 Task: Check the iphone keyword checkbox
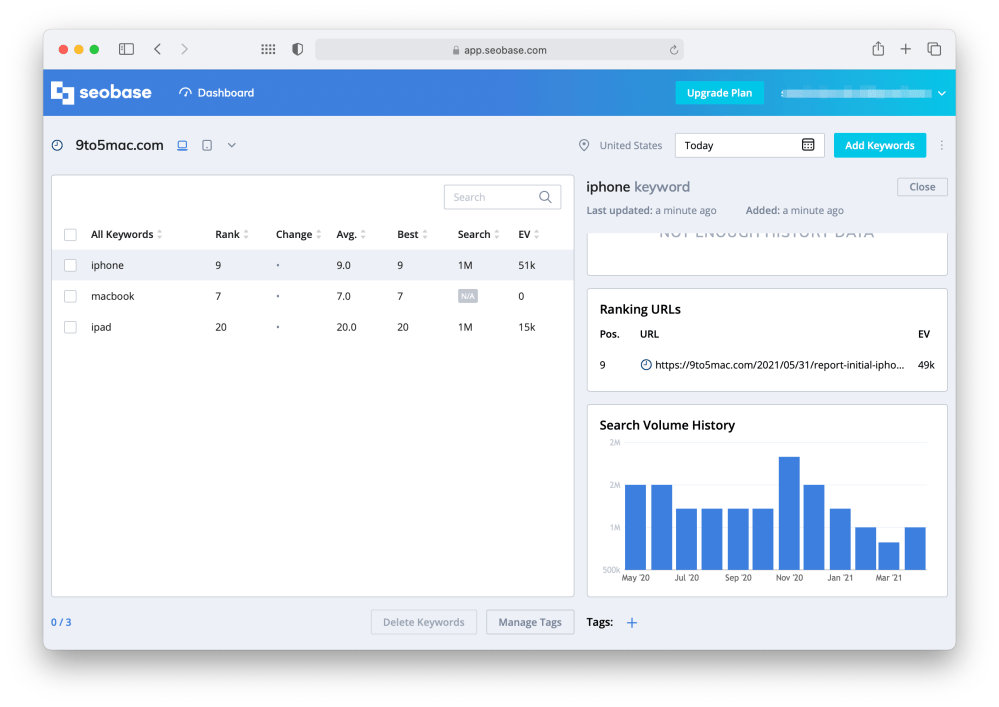coord(70,265)
